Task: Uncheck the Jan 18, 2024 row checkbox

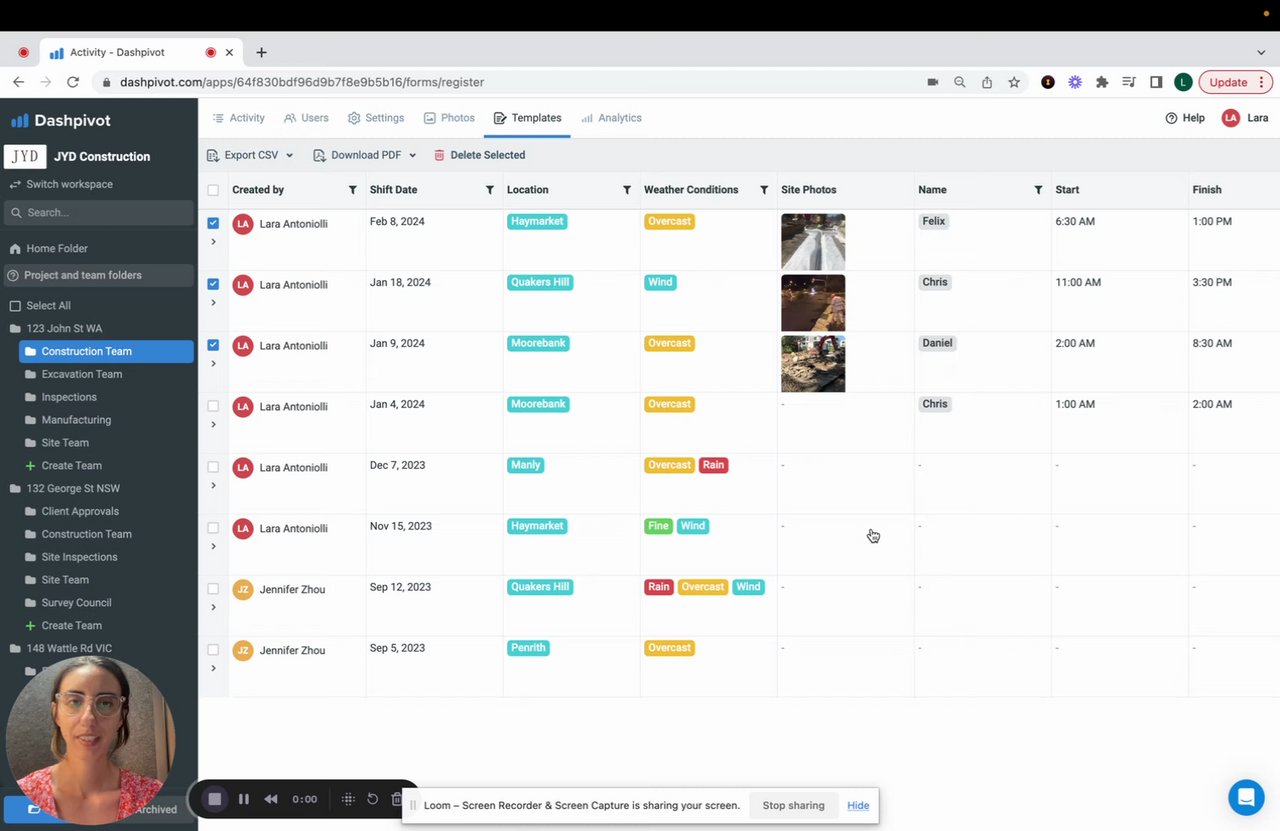Action: [x=213, y=284]
